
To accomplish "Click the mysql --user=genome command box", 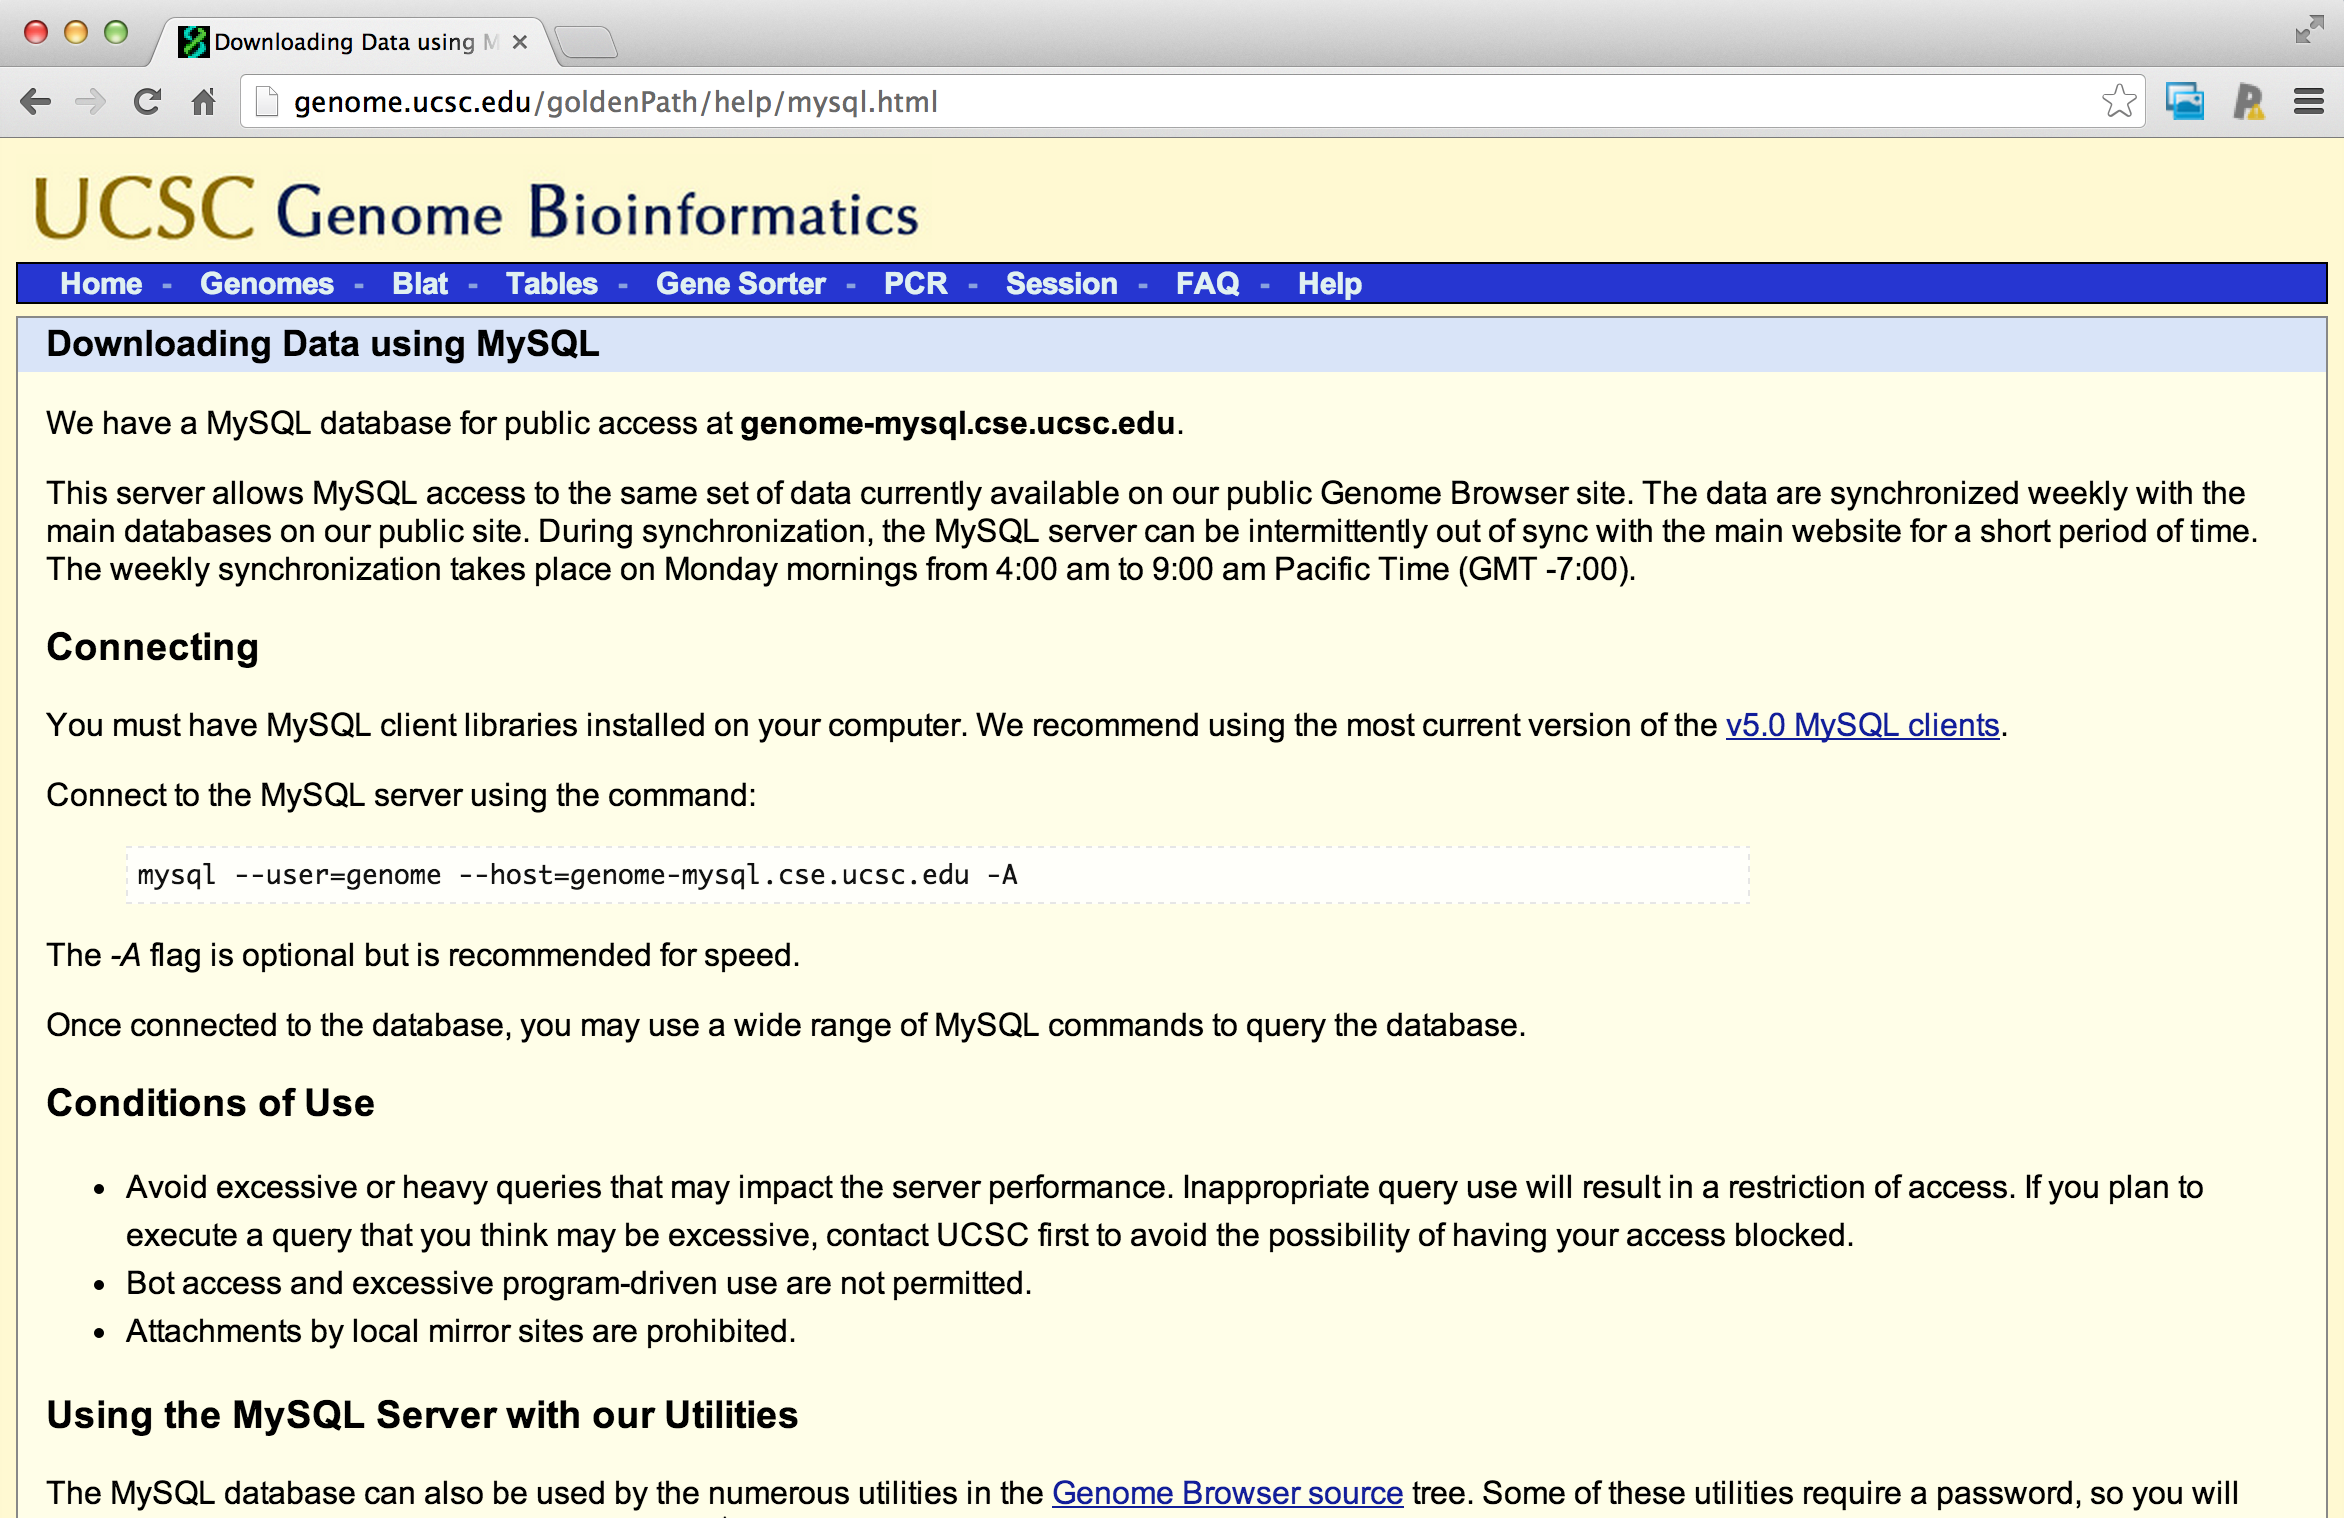I will point(937,875).
